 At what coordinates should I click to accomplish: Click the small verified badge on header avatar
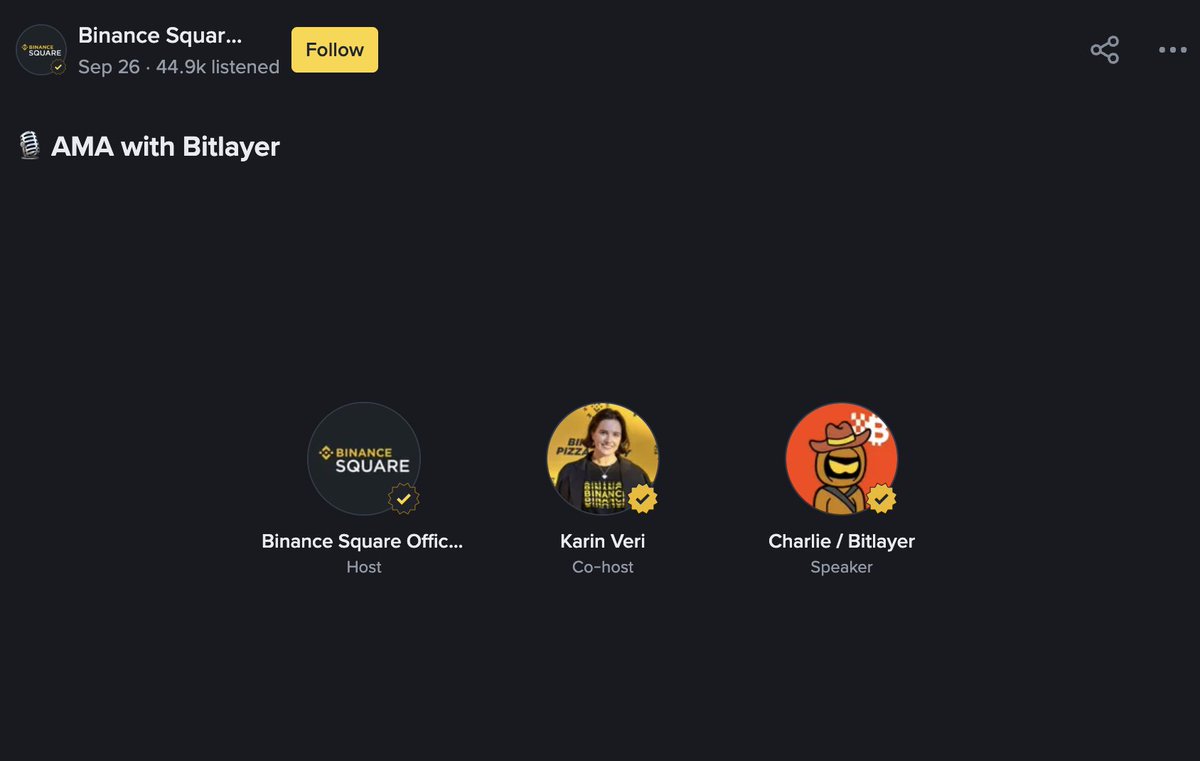pos(58,67)
